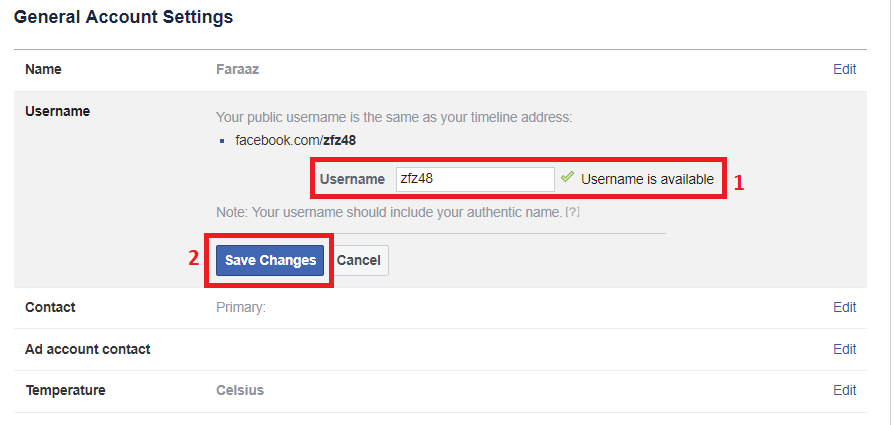
Task: Click the Save Changes button
Action: (x=270, y=260)
